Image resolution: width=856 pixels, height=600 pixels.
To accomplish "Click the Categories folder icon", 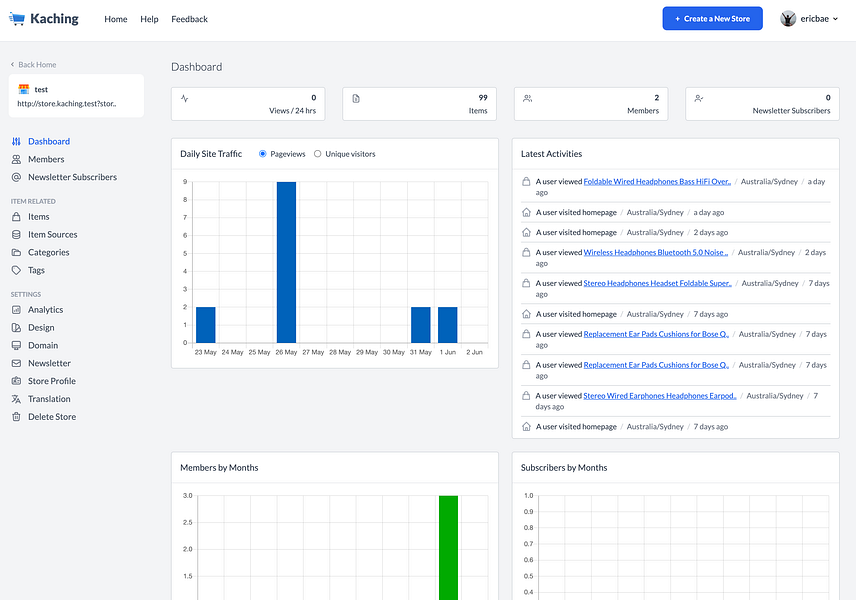I will [x=16, y=252].
